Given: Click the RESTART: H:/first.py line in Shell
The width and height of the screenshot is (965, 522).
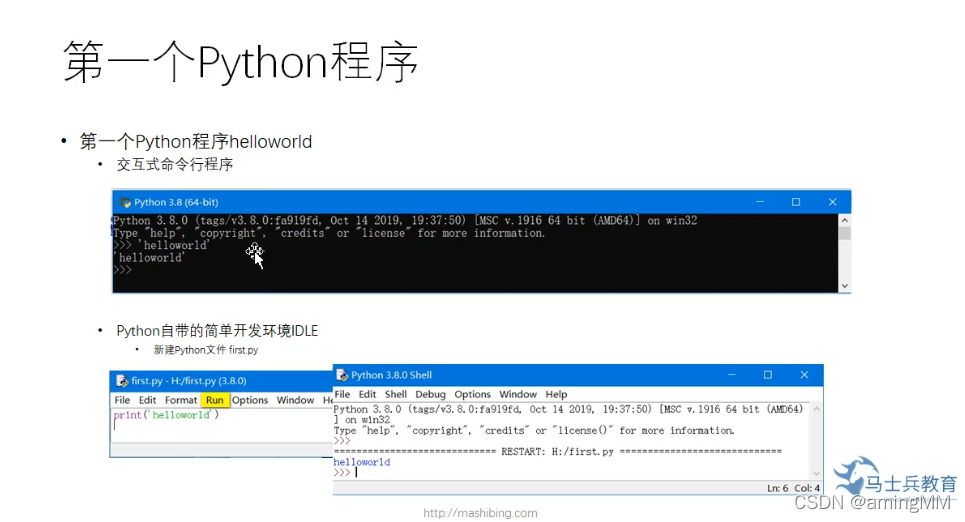Looking at the screenshot, I should [558, 451].
